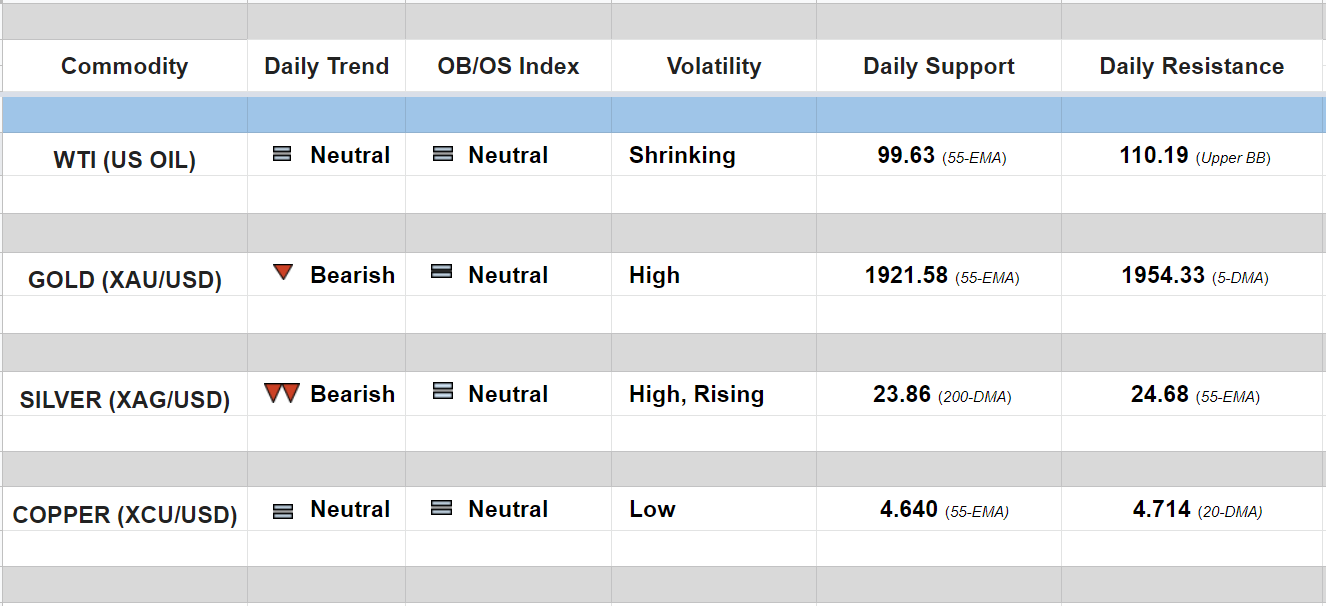Click the SILVER (XAG/USD) cell

click(x=124, y=400)
